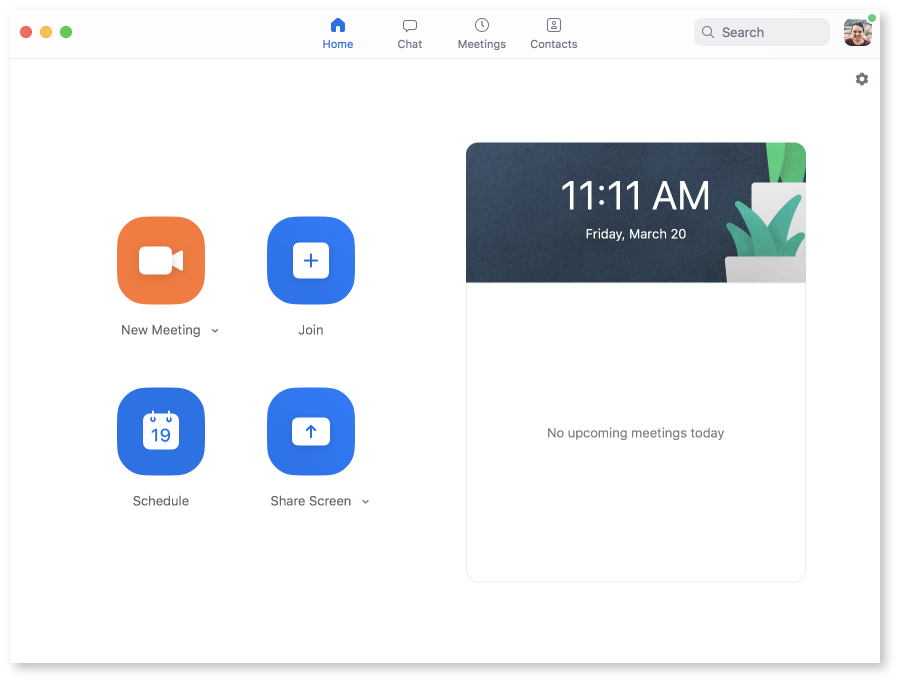Click the New Meeting label
This screenshot has width=900, height=683.
[161, 330]
